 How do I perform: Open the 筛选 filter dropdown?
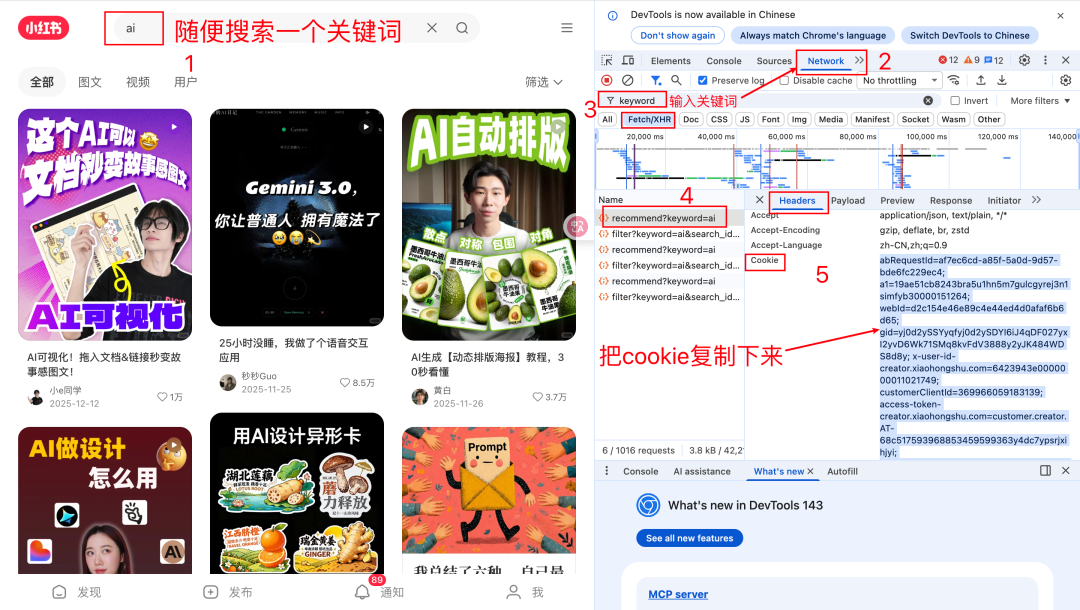click(544, 82)
